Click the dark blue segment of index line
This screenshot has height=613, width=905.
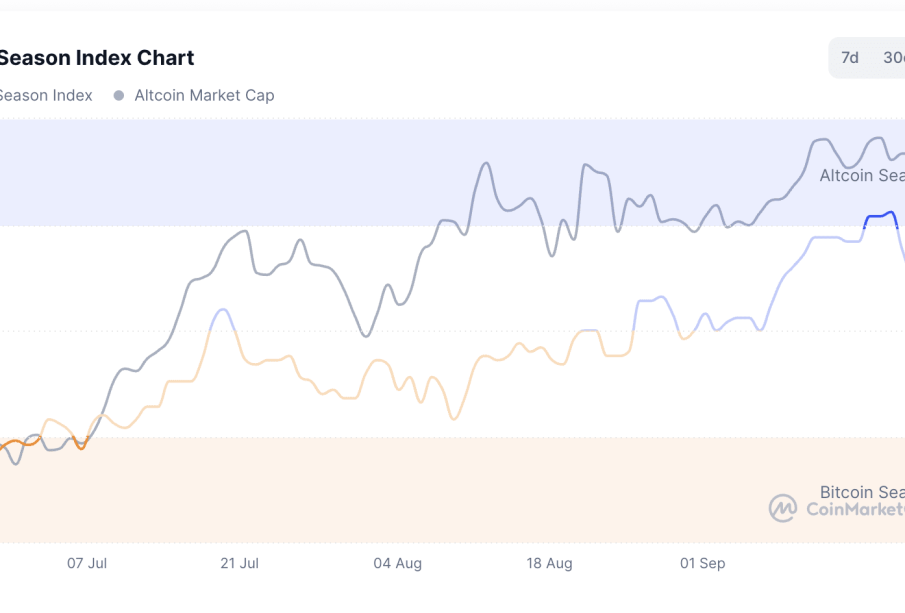click(x=880, y=216)
